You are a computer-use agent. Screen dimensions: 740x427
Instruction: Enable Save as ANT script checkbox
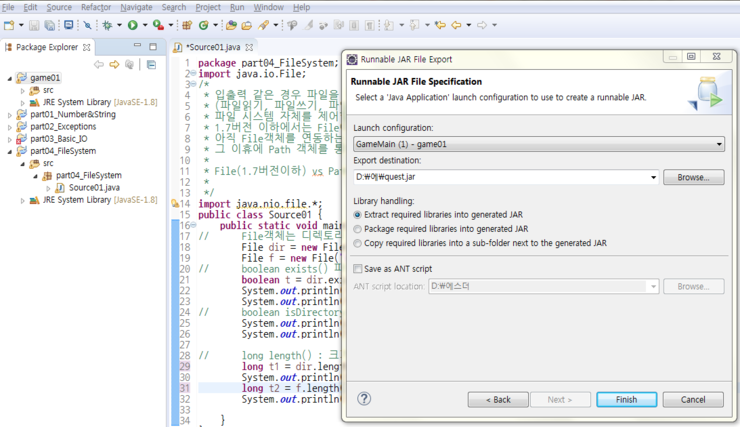(358, 268)
